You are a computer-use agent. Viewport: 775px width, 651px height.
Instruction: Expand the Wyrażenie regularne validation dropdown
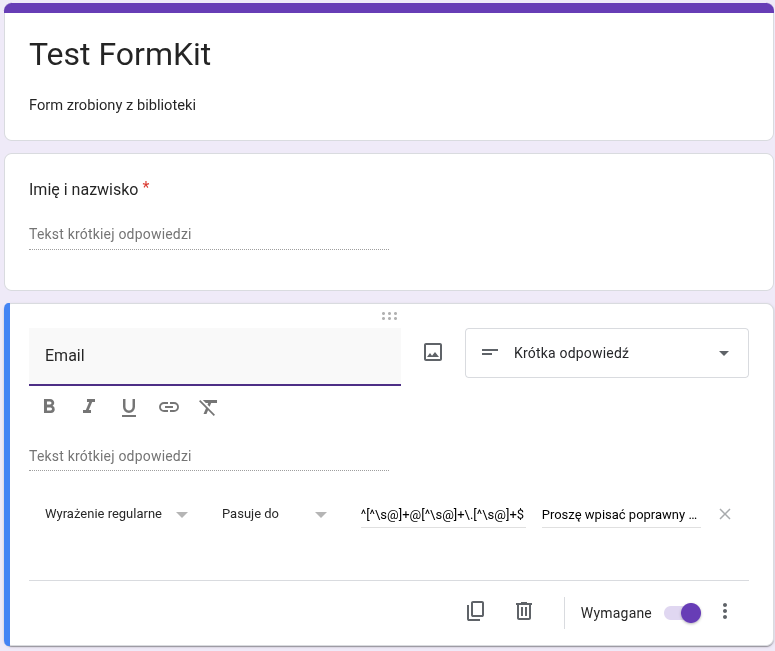(x=116, y=514)
